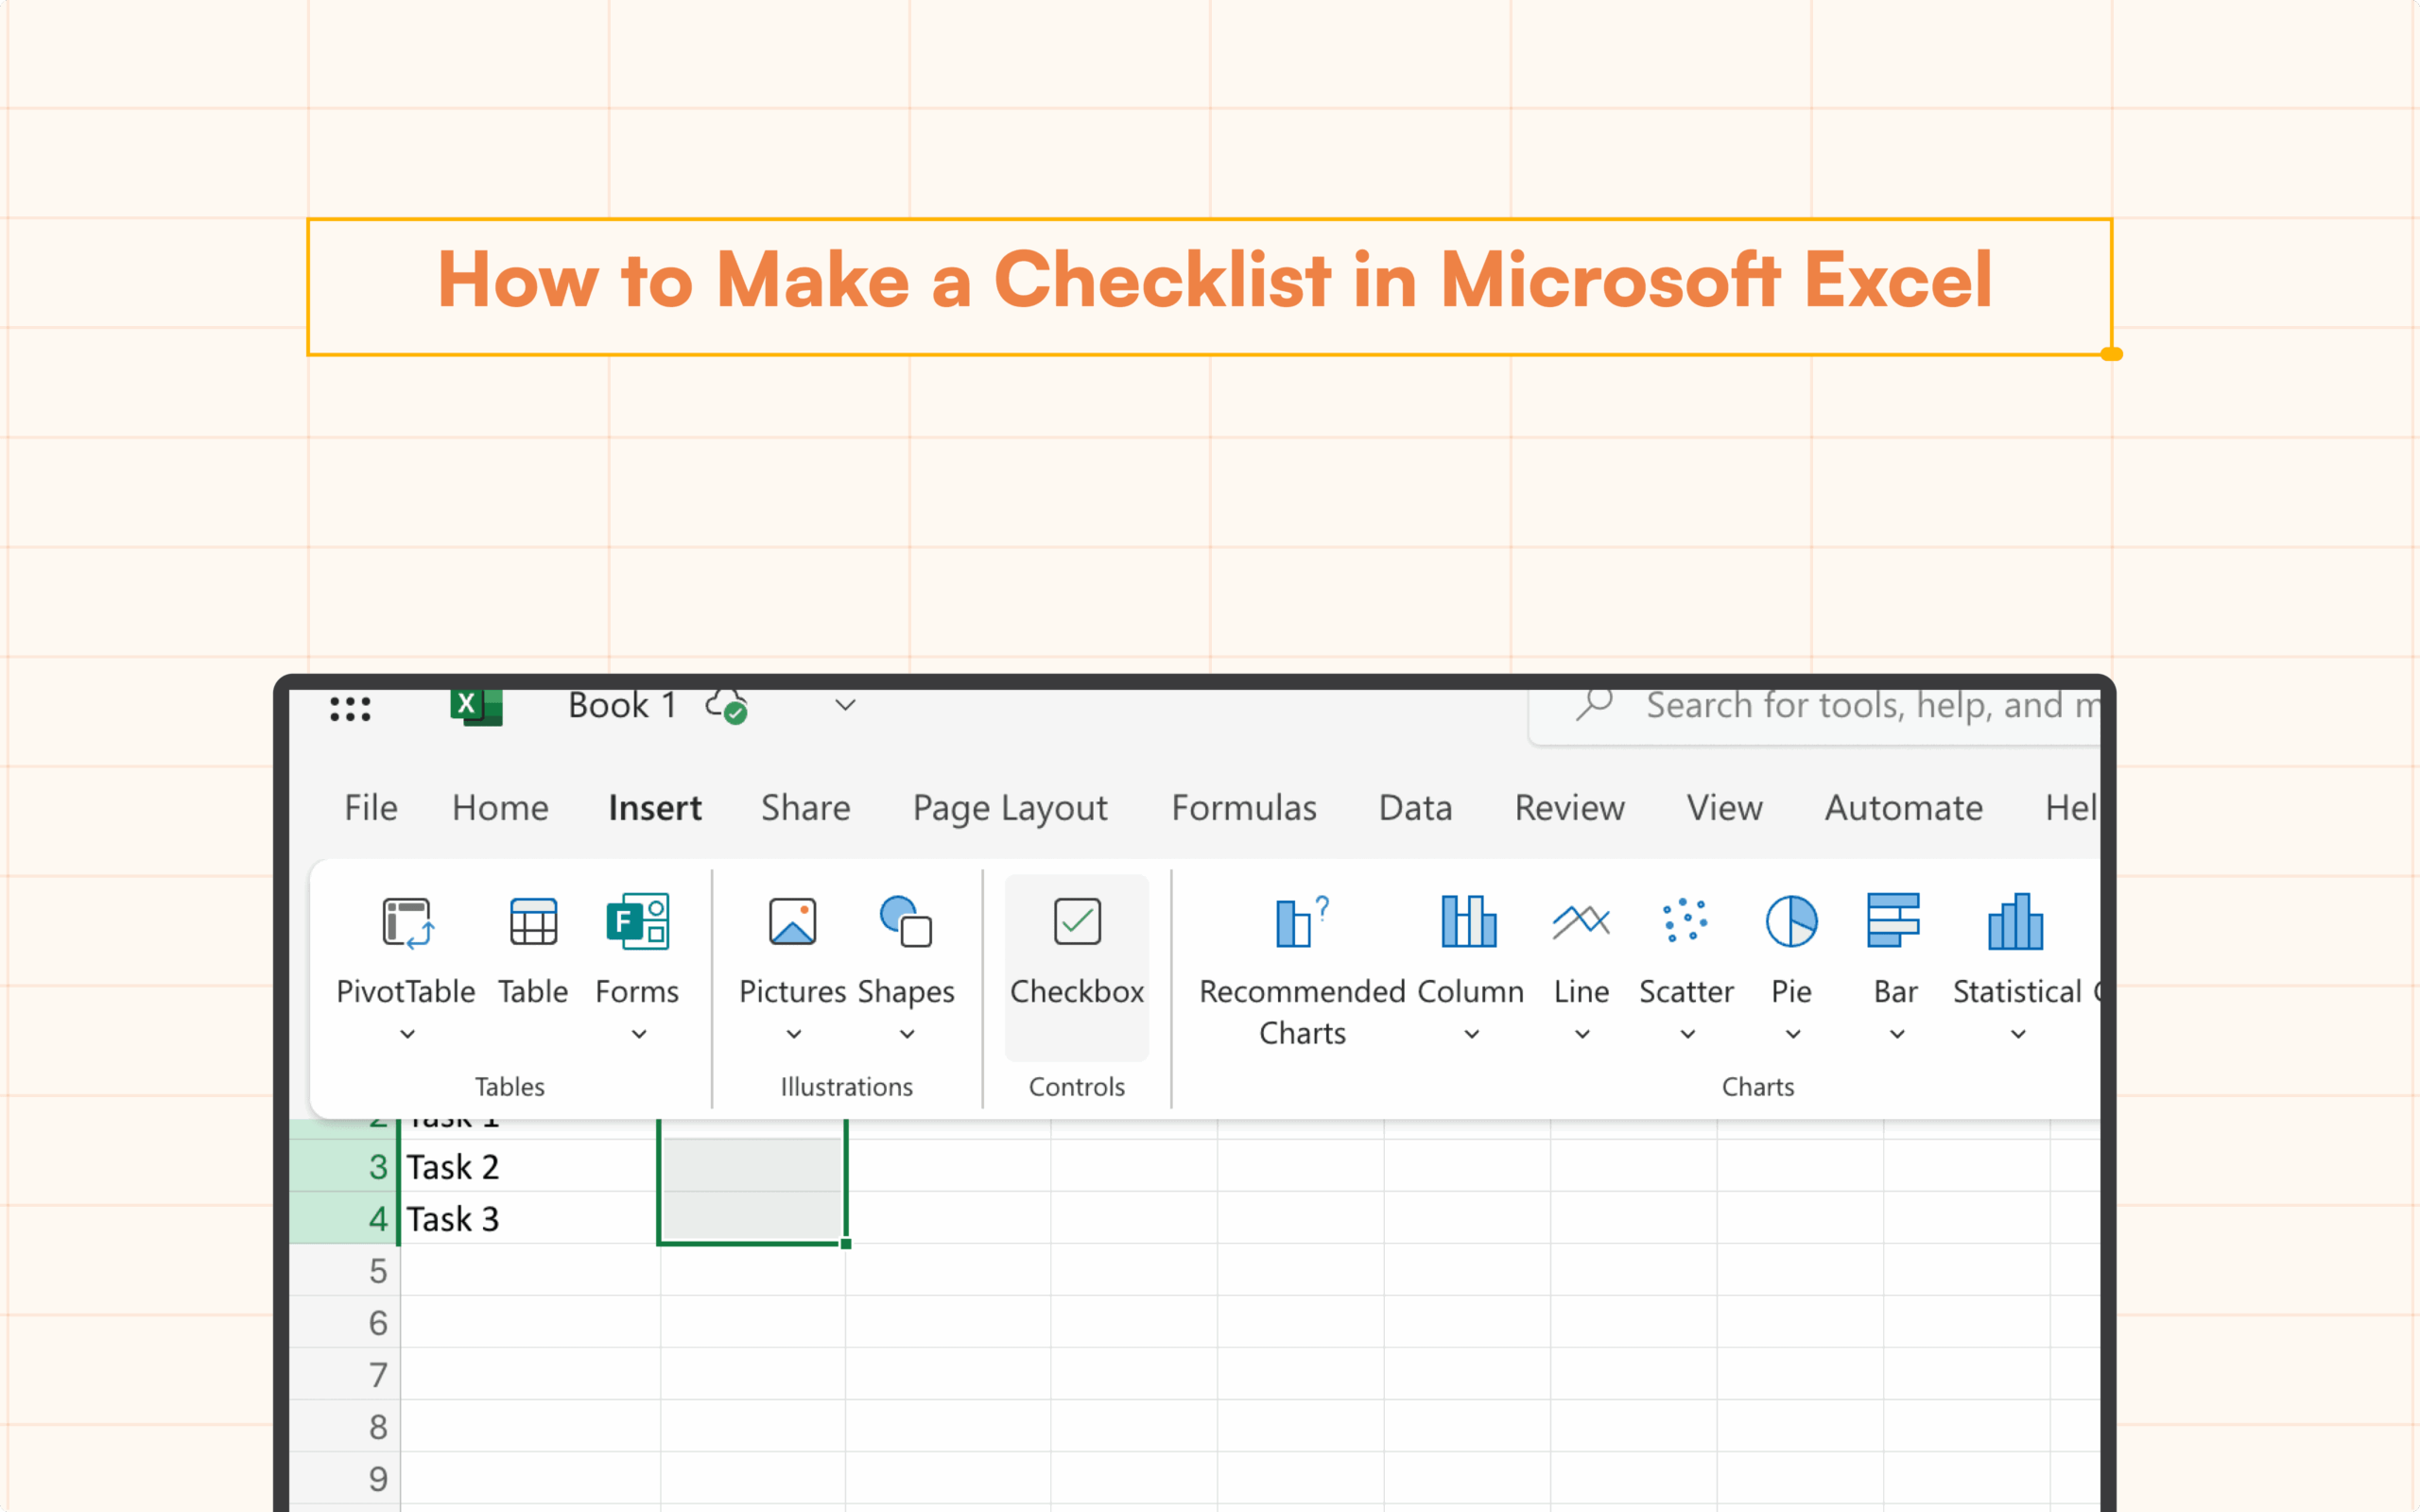Expand the Column chart dropdown arrow
Image resolution: width=2420 pixels, height=1512 pixels.
pyautogui.click(x=1472, y=1034)
